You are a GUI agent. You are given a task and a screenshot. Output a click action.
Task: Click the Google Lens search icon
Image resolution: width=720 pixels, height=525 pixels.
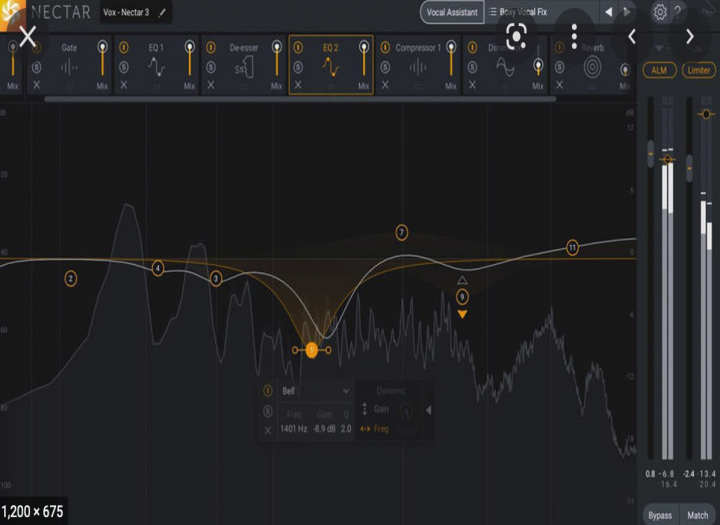[x=516, y=36]
